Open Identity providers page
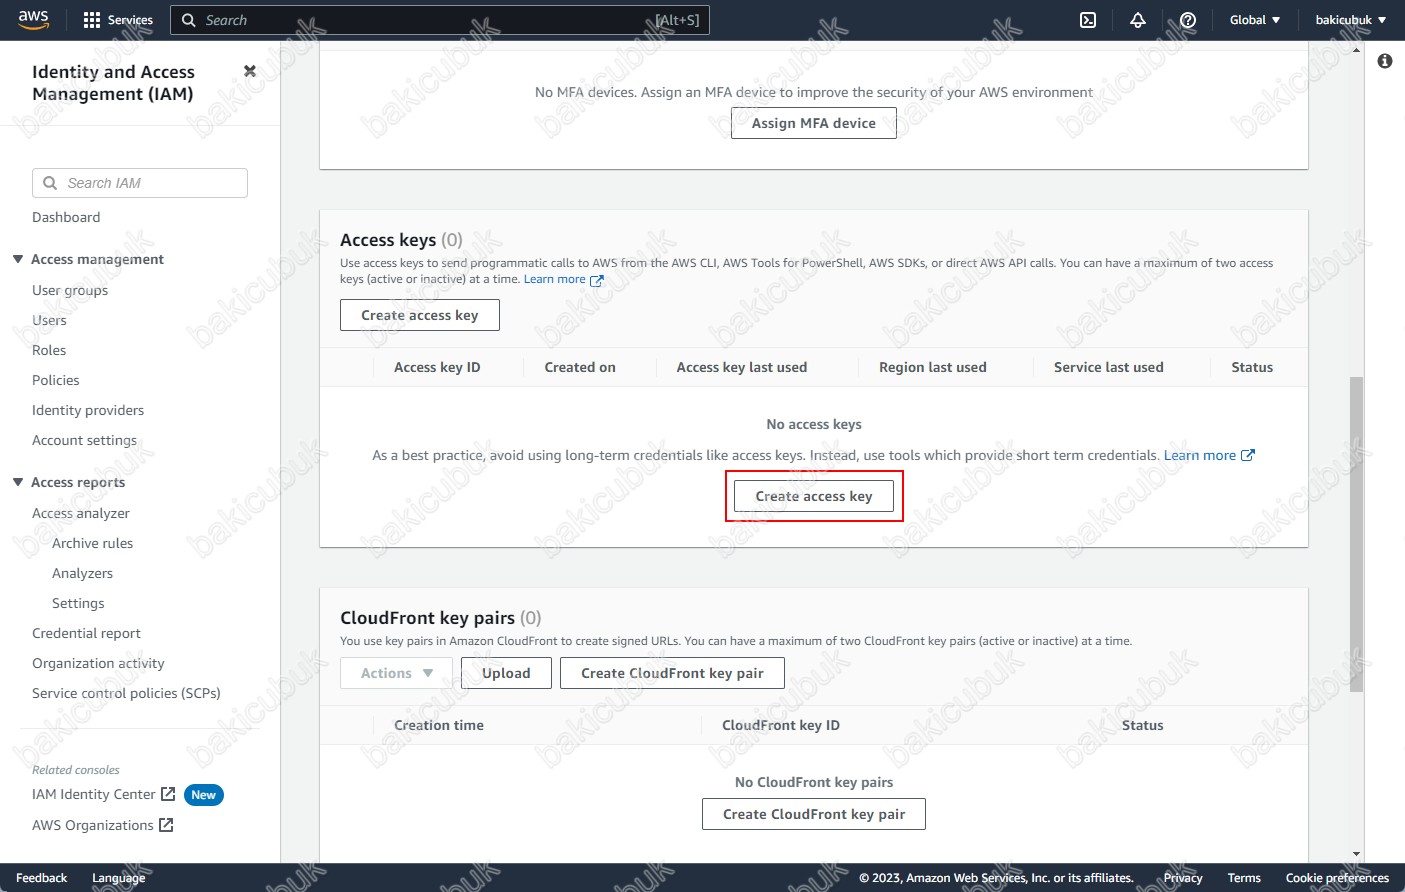 pos(88,410)
